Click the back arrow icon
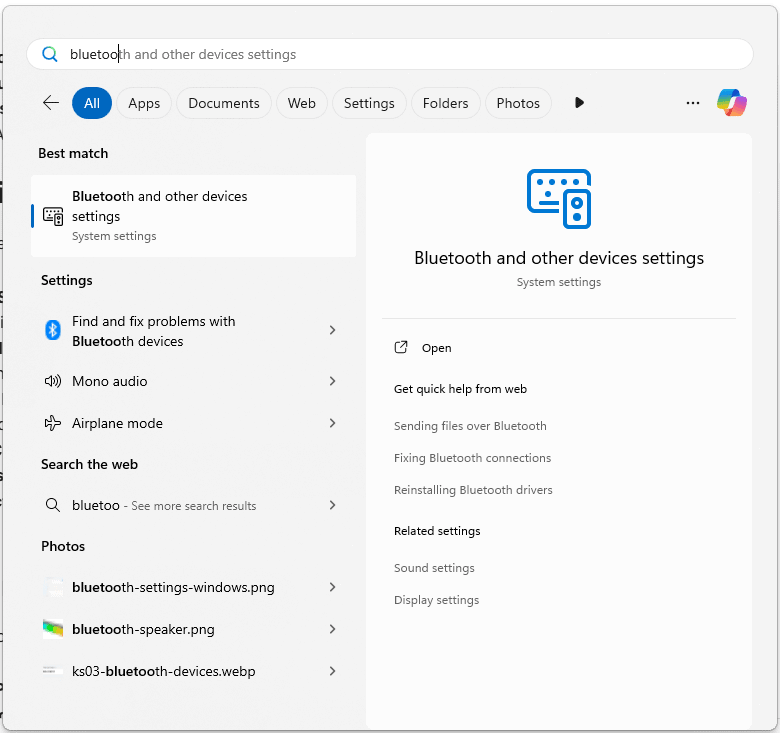This screenshot has height=733, width=780. (x=51, y=103)
